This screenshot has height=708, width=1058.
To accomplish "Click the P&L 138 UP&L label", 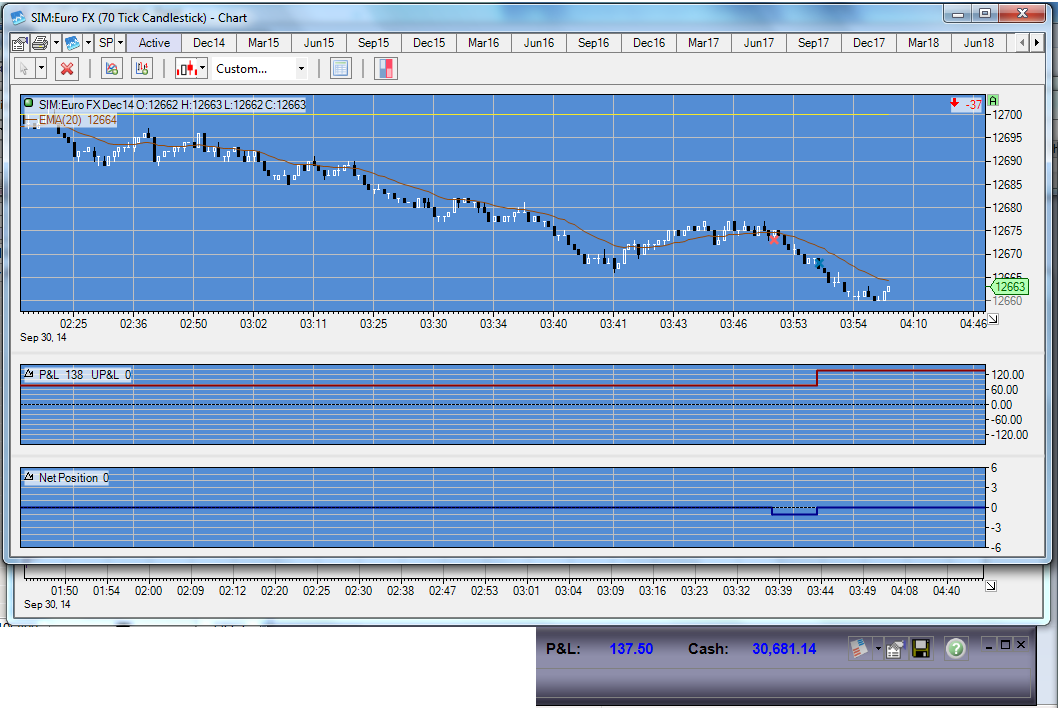I will (84, 375).
